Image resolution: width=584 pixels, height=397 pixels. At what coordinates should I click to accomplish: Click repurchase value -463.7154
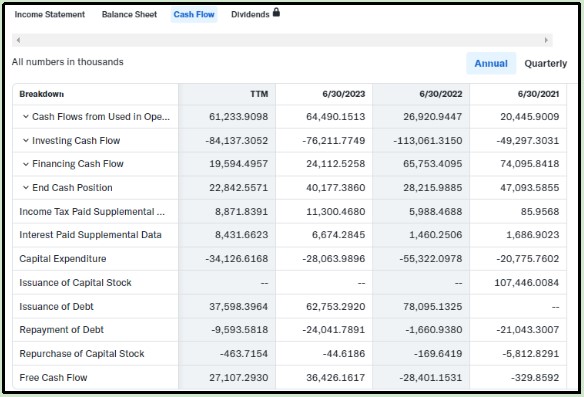pyautogui.click(x=244, y=353)
